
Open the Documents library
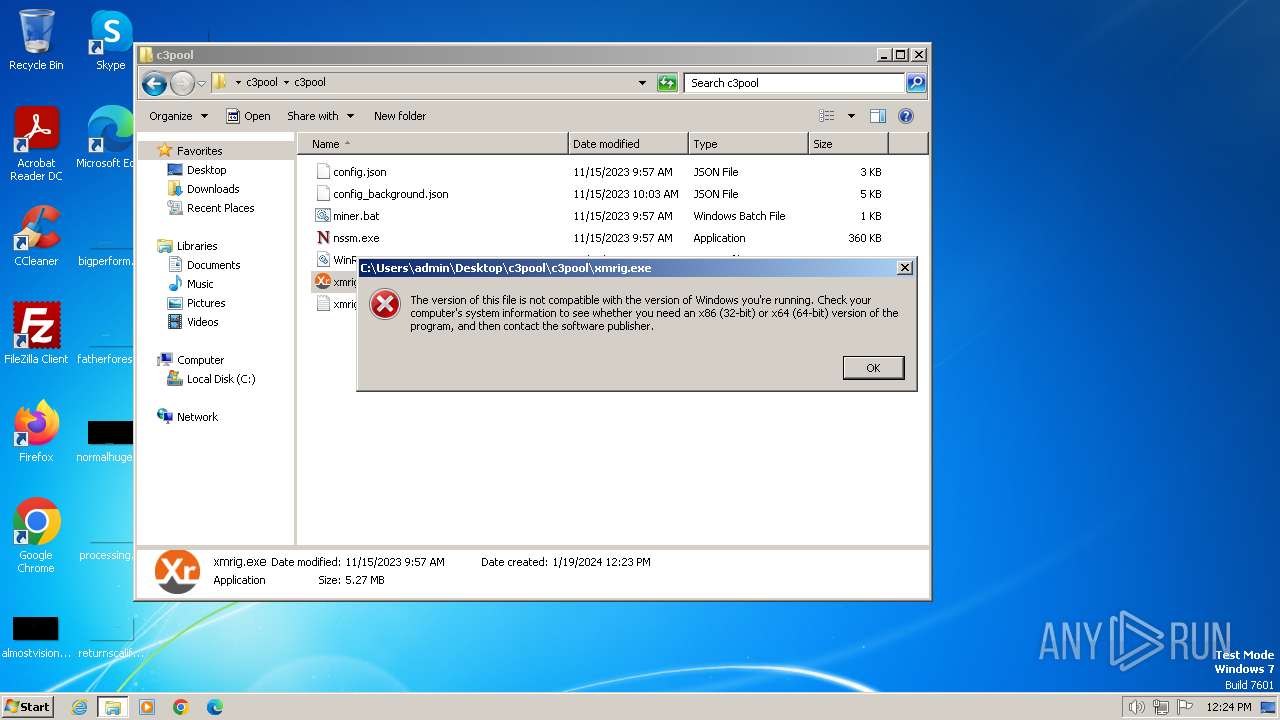(213, 265)
